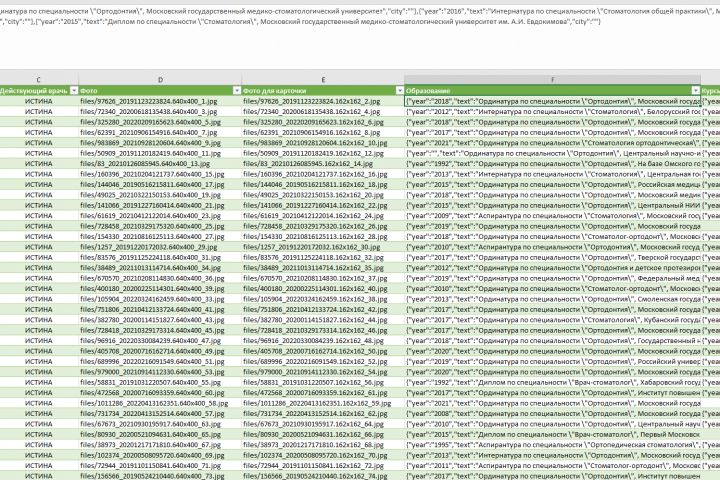The width and height of the screenshot is (720, 480).
Task: Open the filter dropdown for Фото column
Action: coord(237,91)
